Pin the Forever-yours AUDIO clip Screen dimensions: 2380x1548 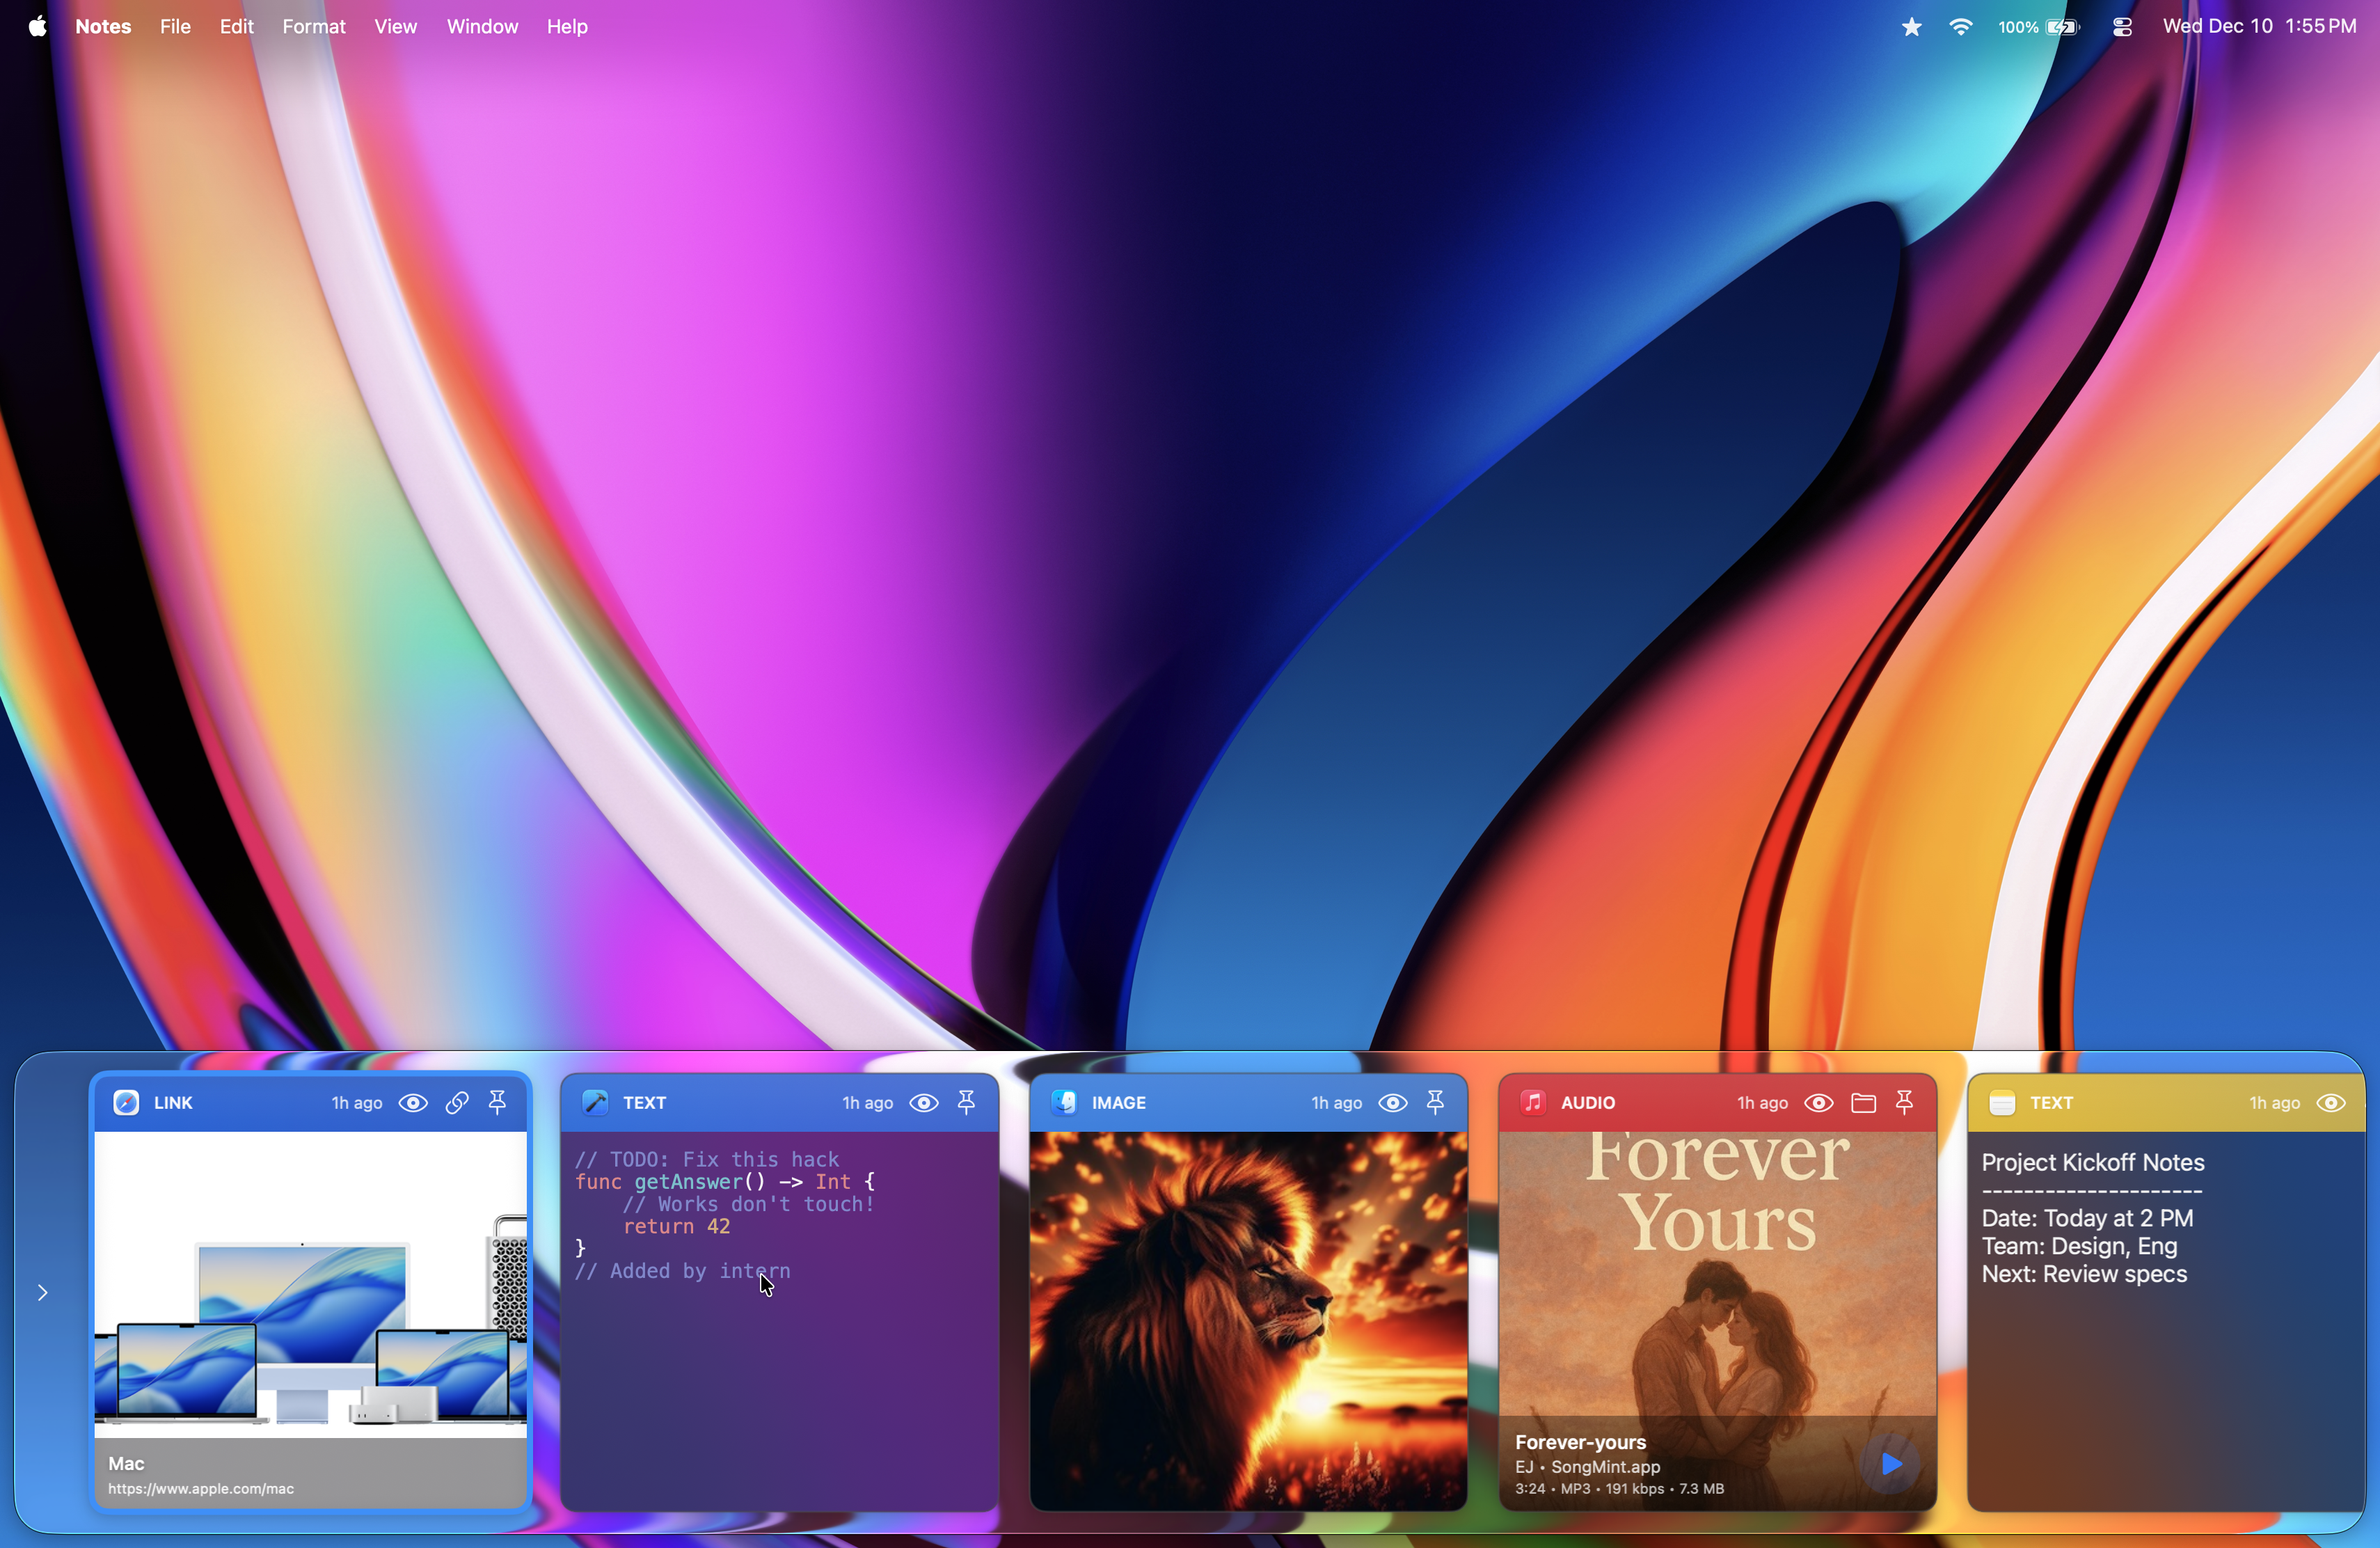point(1905,1102)
